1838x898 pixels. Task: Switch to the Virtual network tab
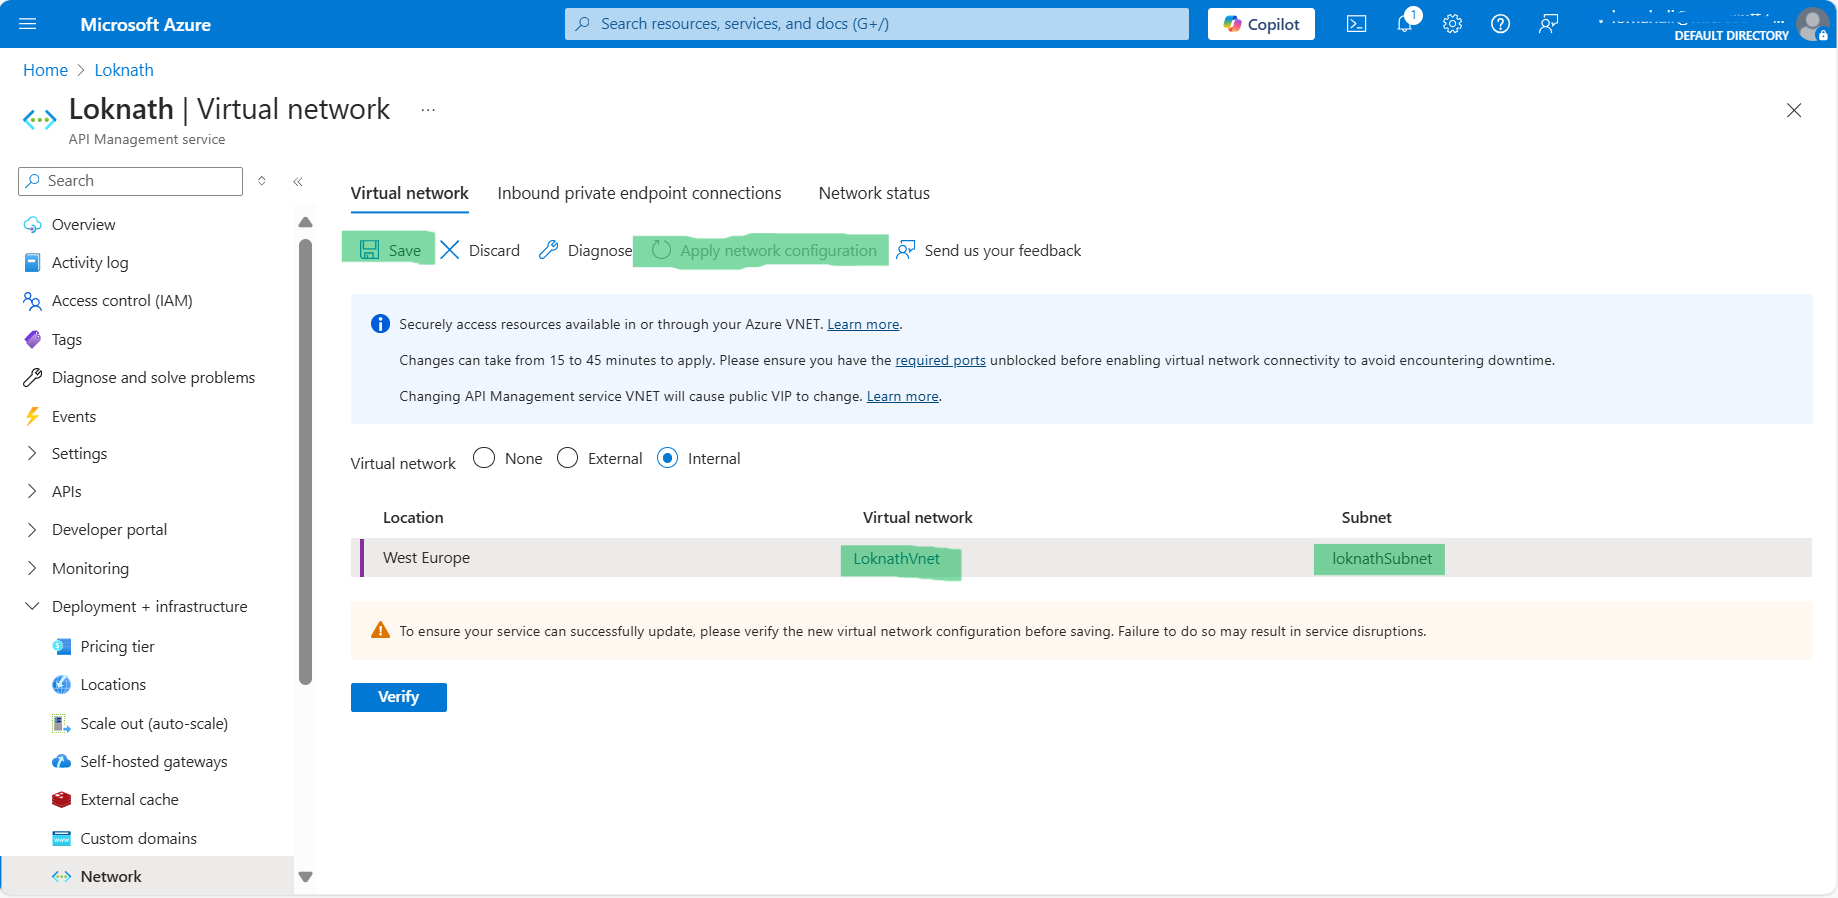pos(409,193)
